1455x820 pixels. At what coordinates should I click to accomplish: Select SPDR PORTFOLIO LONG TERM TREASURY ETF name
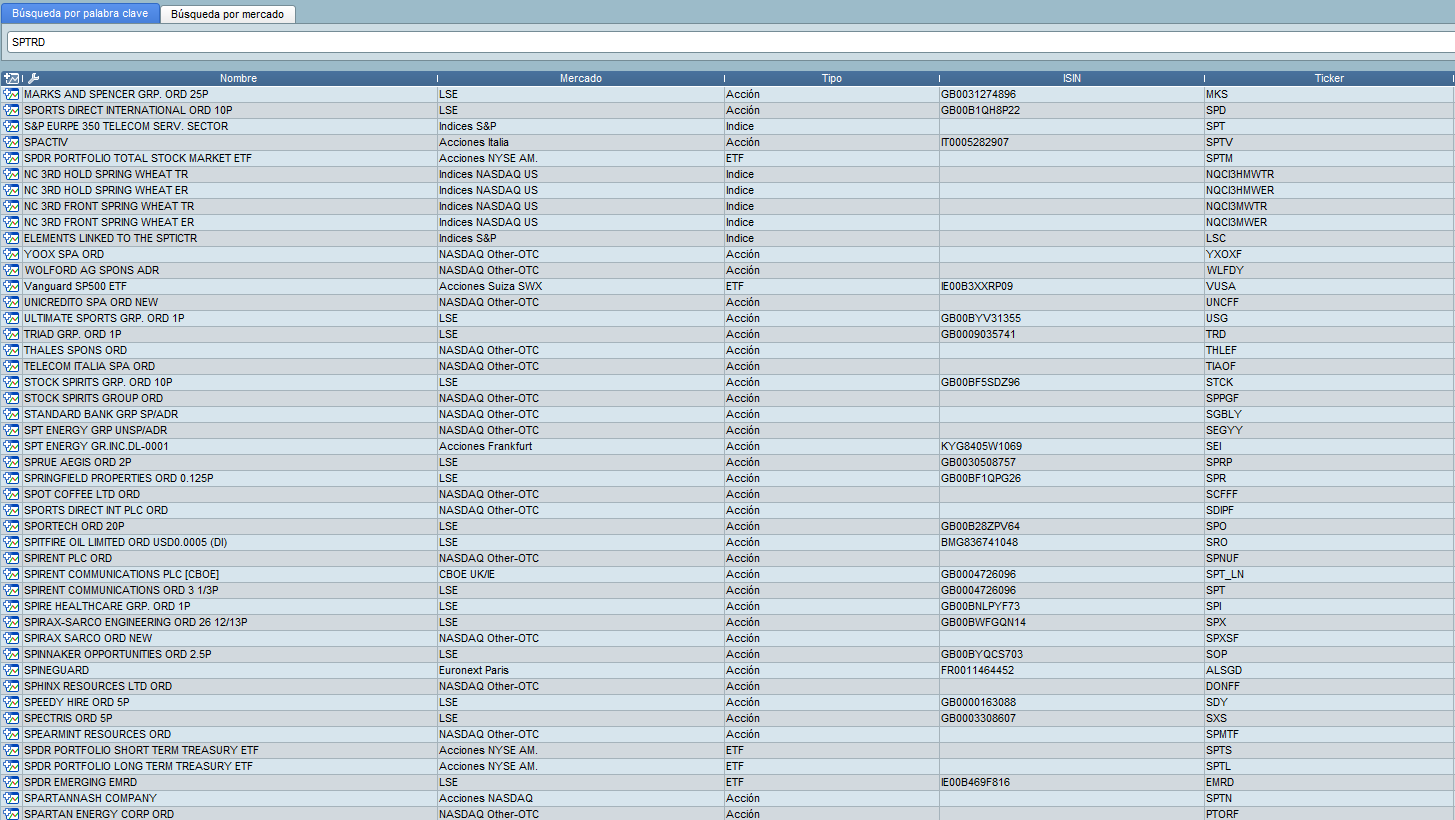138,766
